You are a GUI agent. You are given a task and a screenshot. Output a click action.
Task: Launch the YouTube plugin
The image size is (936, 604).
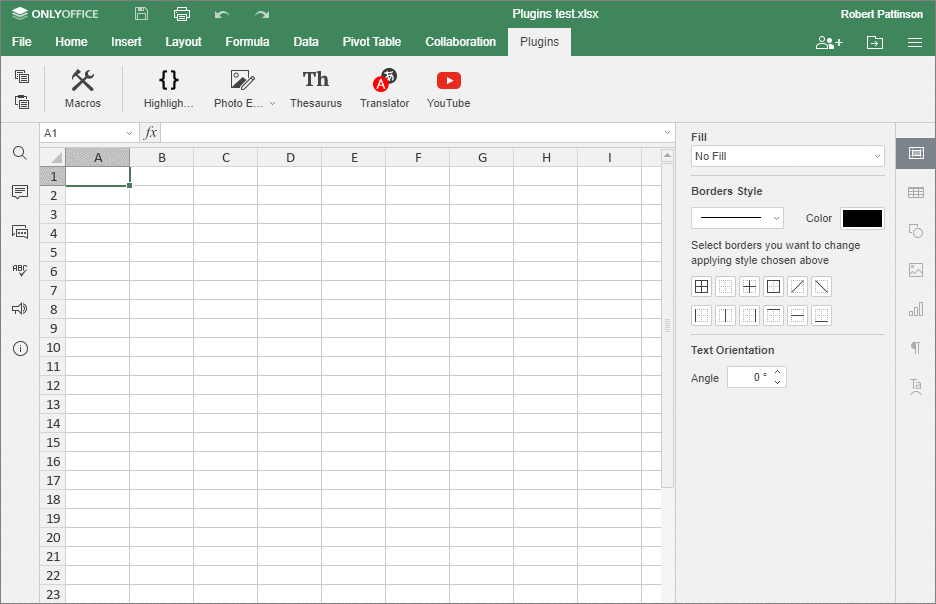coord(448,89)
